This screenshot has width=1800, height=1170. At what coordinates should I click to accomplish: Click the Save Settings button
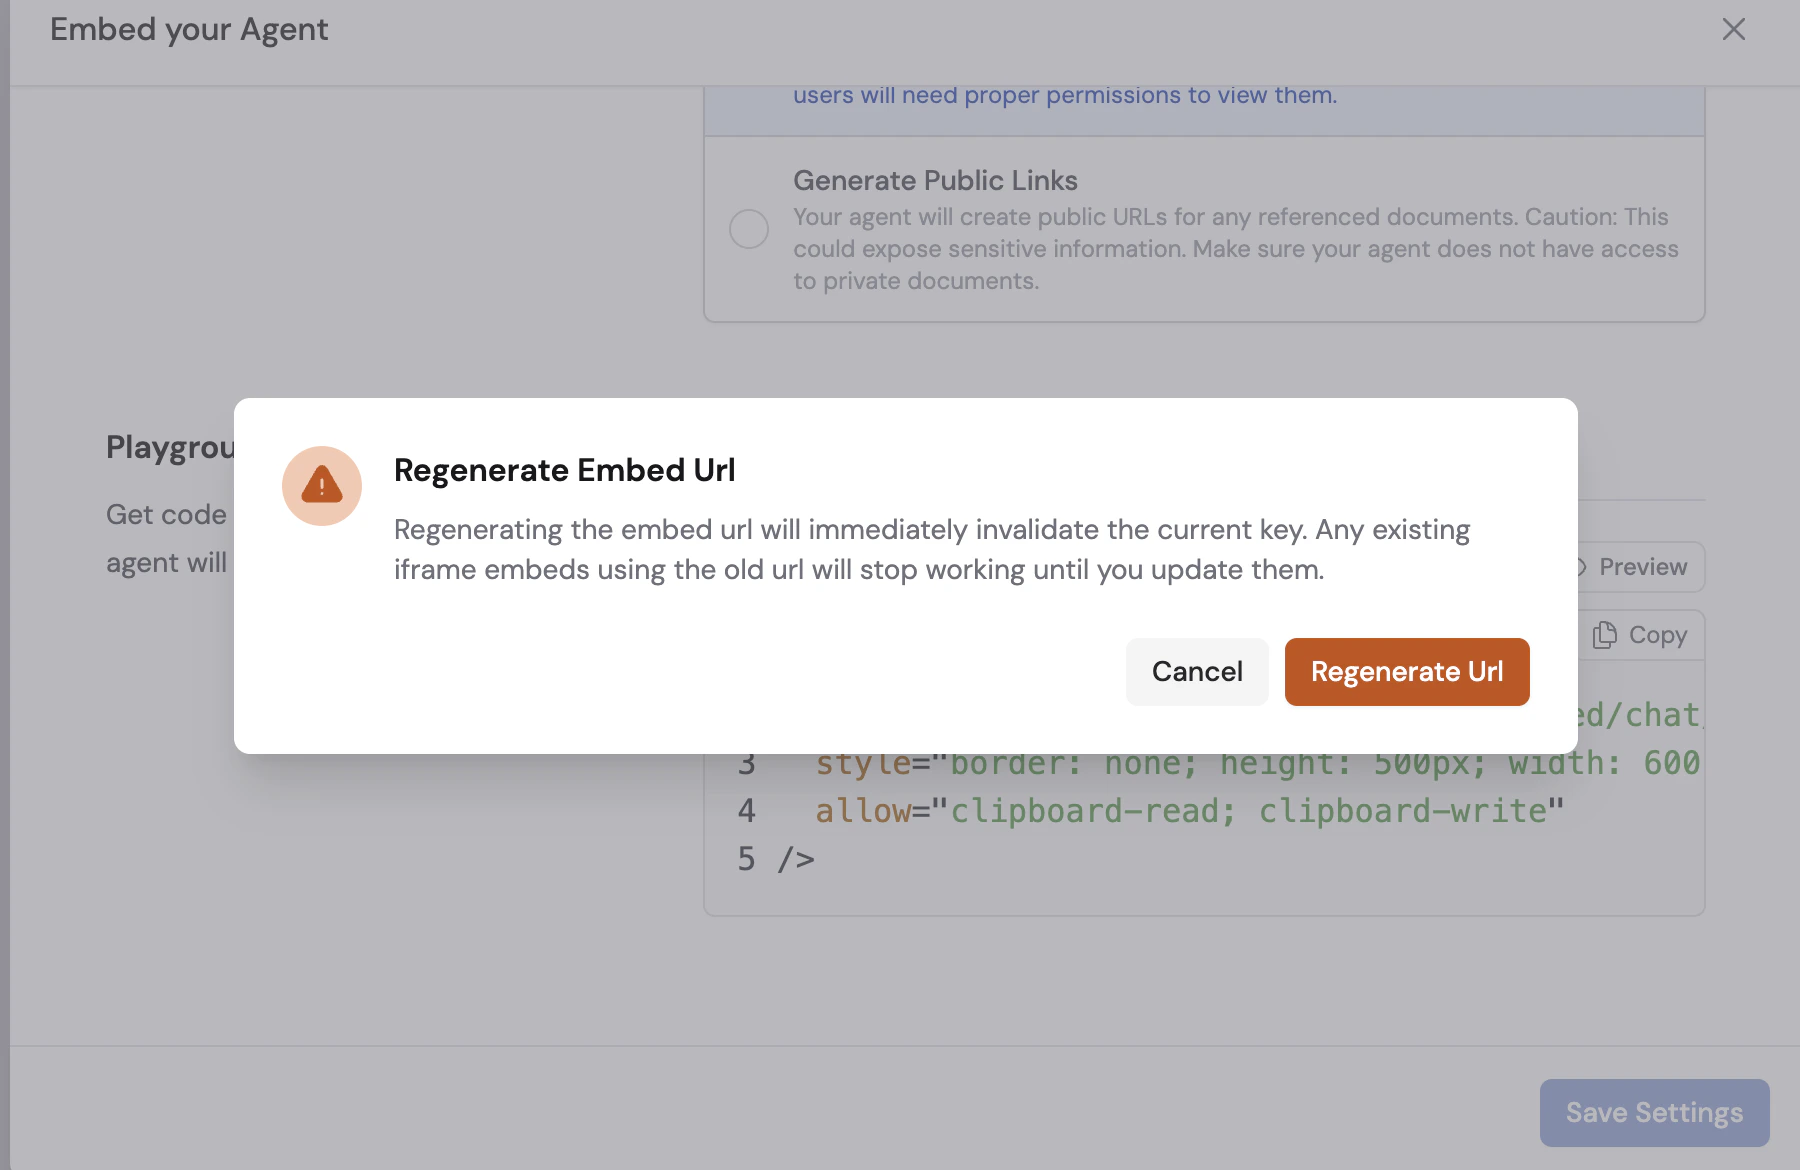pyautogui.click(x=1652, y=1112)
